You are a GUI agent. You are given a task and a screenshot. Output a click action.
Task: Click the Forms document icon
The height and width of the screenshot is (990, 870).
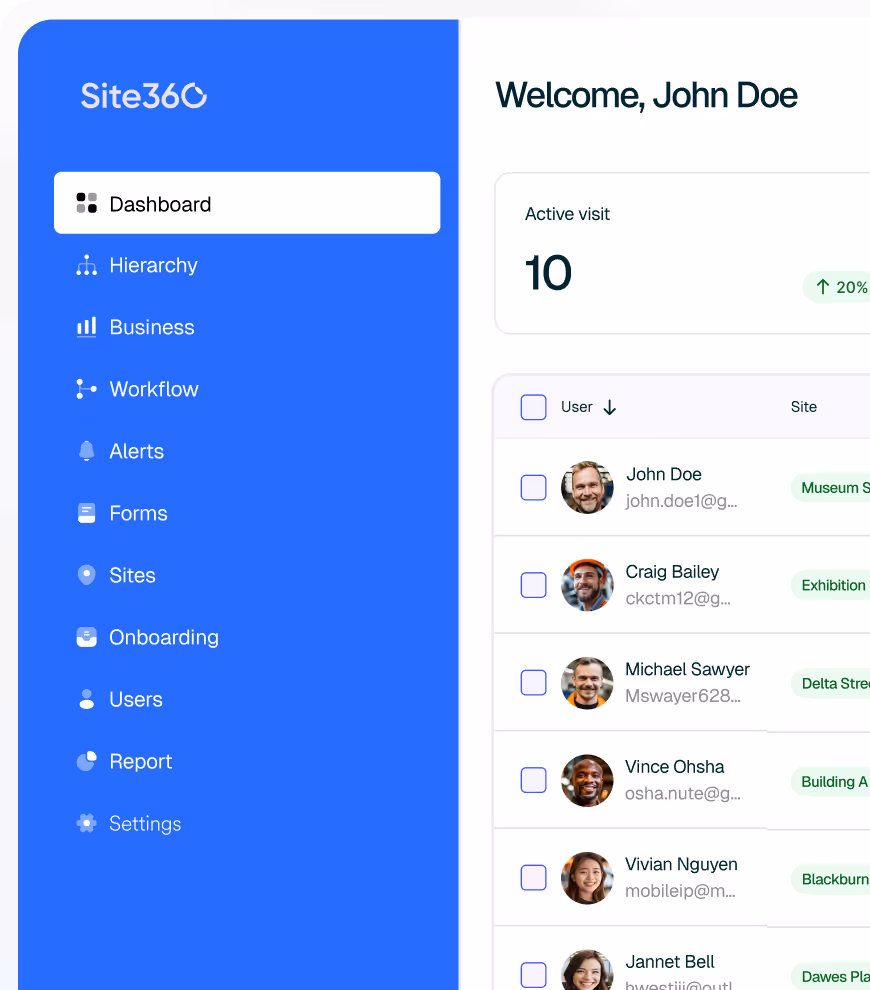(86, 513)
